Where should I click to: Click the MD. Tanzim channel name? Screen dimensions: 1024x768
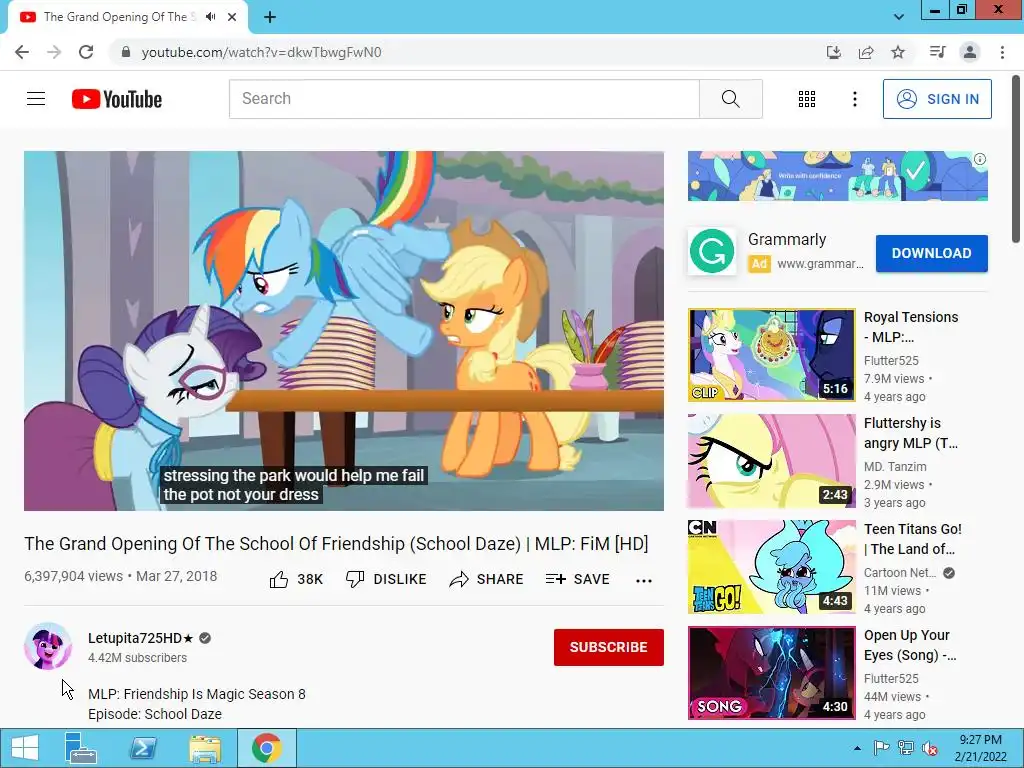(895, 466)
